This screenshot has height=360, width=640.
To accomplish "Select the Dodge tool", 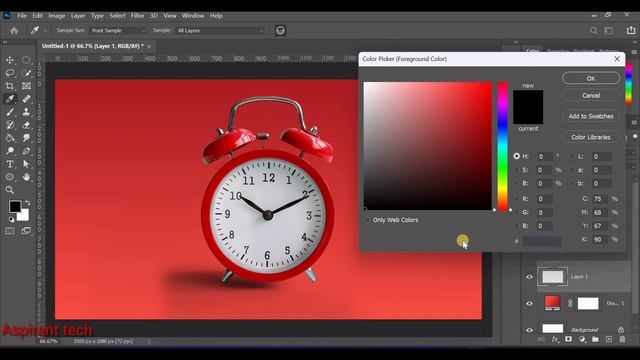I will coord(10,151).
